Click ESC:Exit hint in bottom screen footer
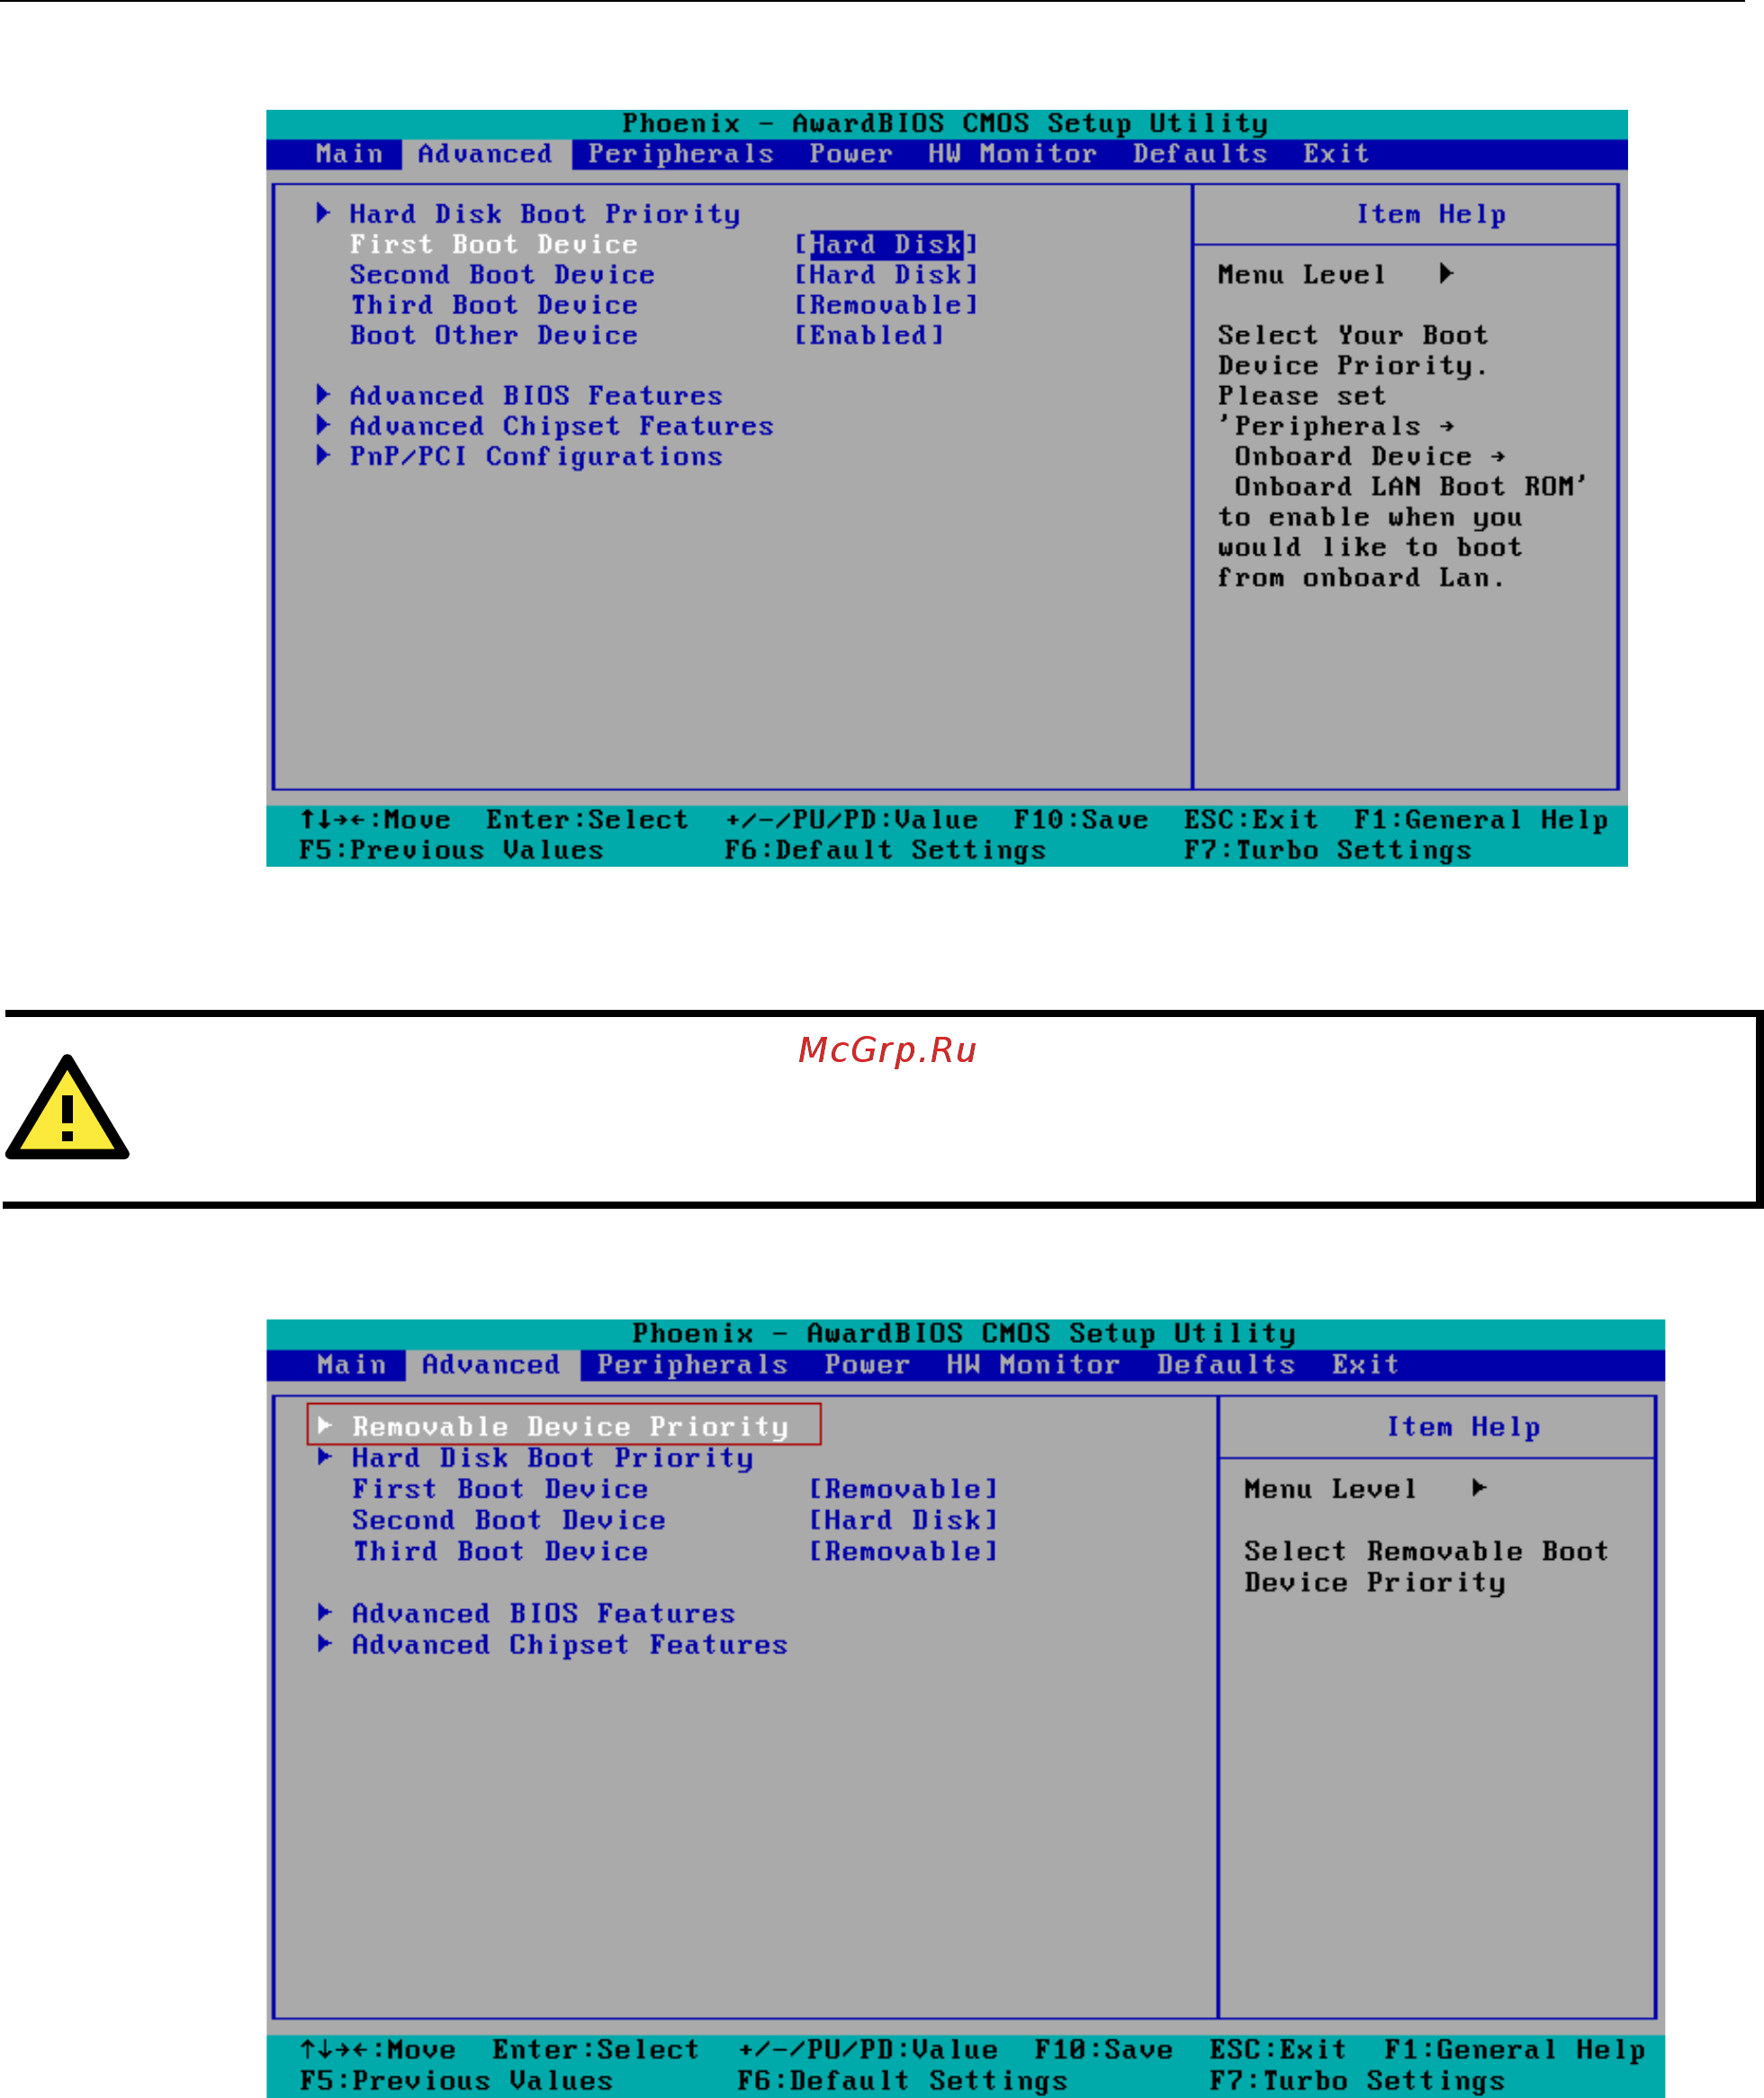This screenshot has width=1764, height=2098. (x=1279, y=2051)
